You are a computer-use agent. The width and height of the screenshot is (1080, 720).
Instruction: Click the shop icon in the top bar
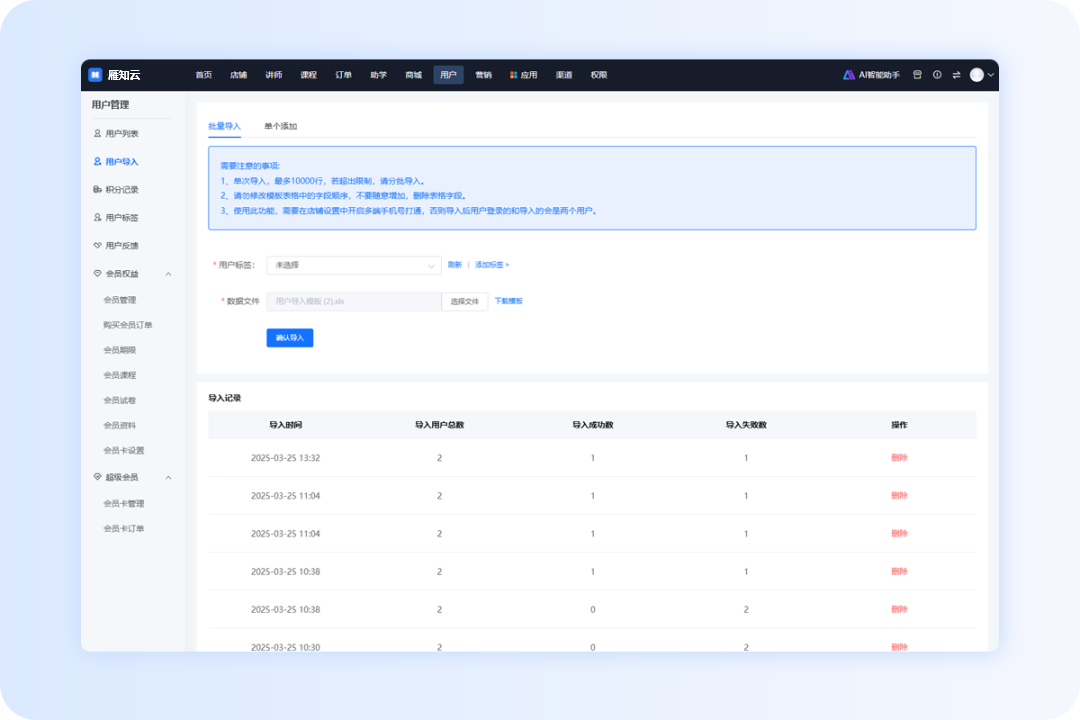tap(917, 75)
